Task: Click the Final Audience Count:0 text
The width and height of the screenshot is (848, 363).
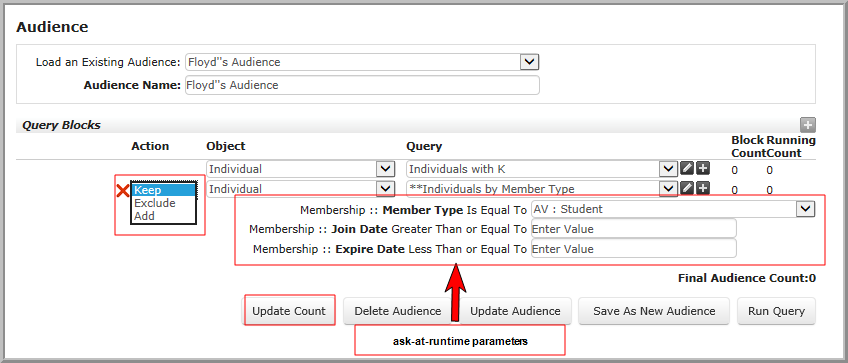Action: pos(746,279)
